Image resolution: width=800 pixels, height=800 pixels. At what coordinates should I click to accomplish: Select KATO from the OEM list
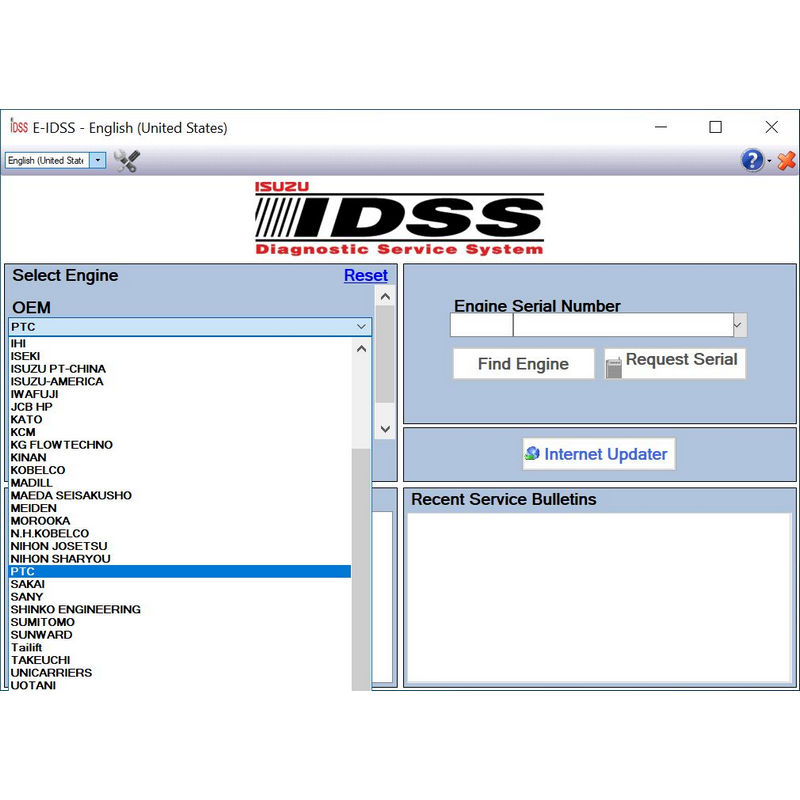tap(180, 419)
